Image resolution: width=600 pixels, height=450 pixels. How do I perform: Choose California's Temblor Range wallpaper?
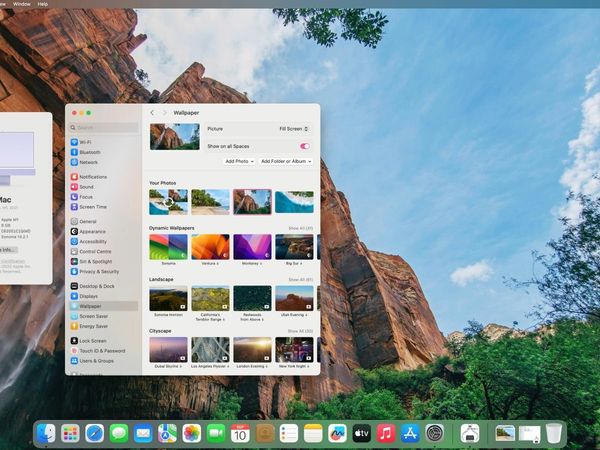(210, 298)
